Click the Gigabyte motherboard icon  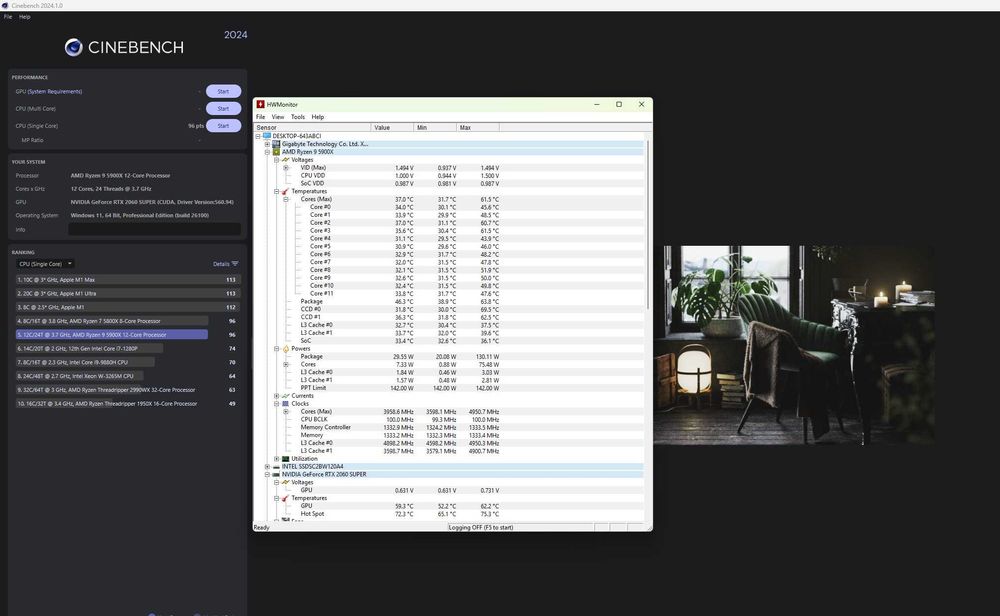tap(276, 144)
